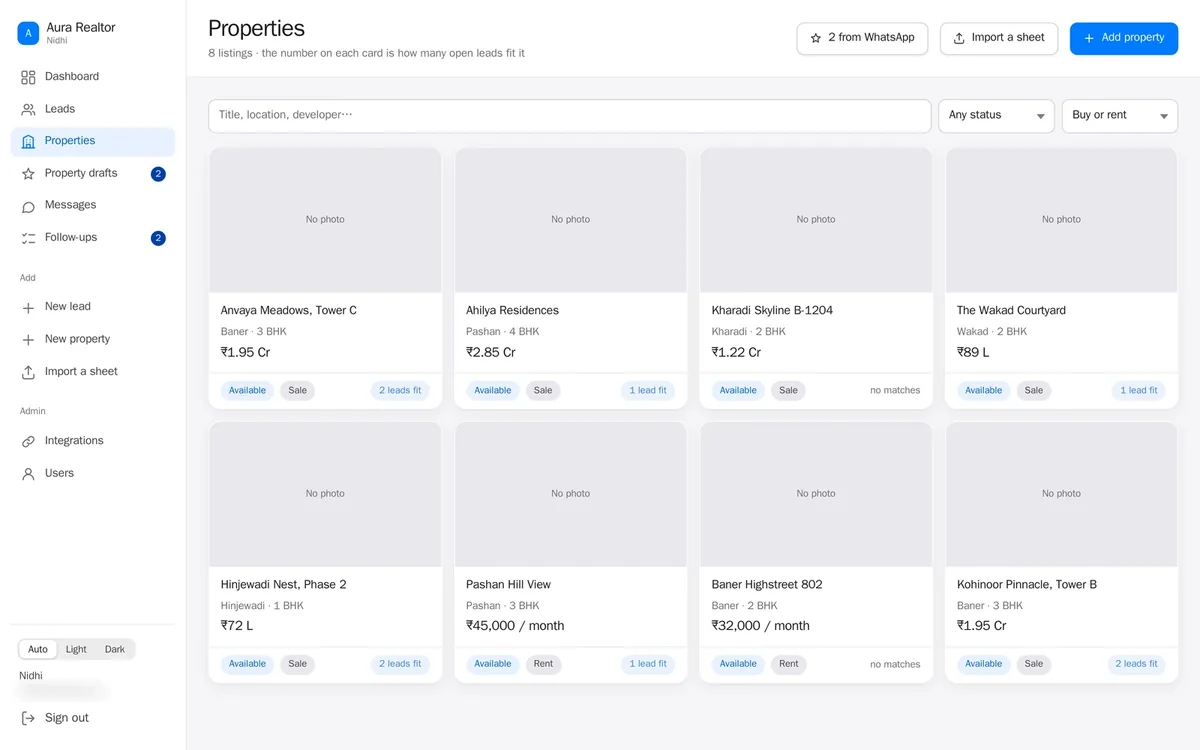Viewport: 1200px width, 750px height.
Task: Open Kharadi Skyline B-1204 listing title
Action: click(772, 311)
